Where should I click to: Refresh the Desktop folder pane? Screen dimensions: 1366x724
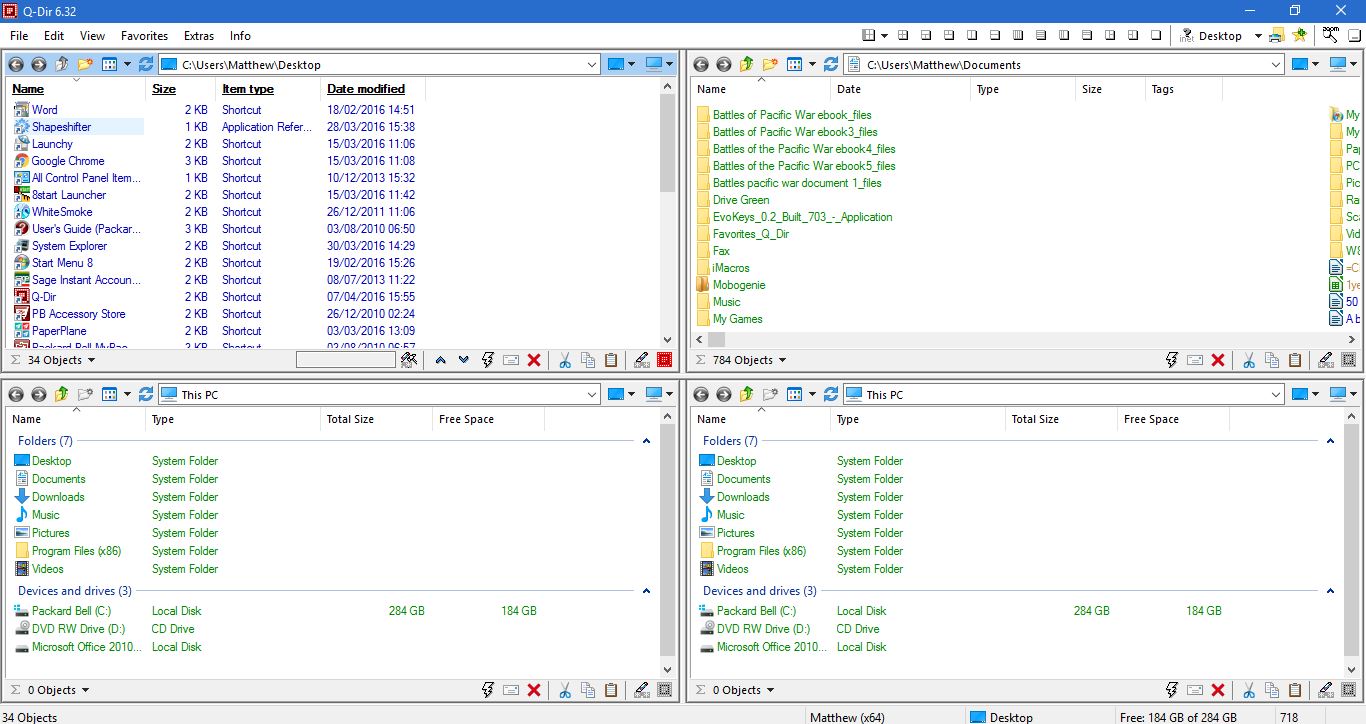[146, 63]
